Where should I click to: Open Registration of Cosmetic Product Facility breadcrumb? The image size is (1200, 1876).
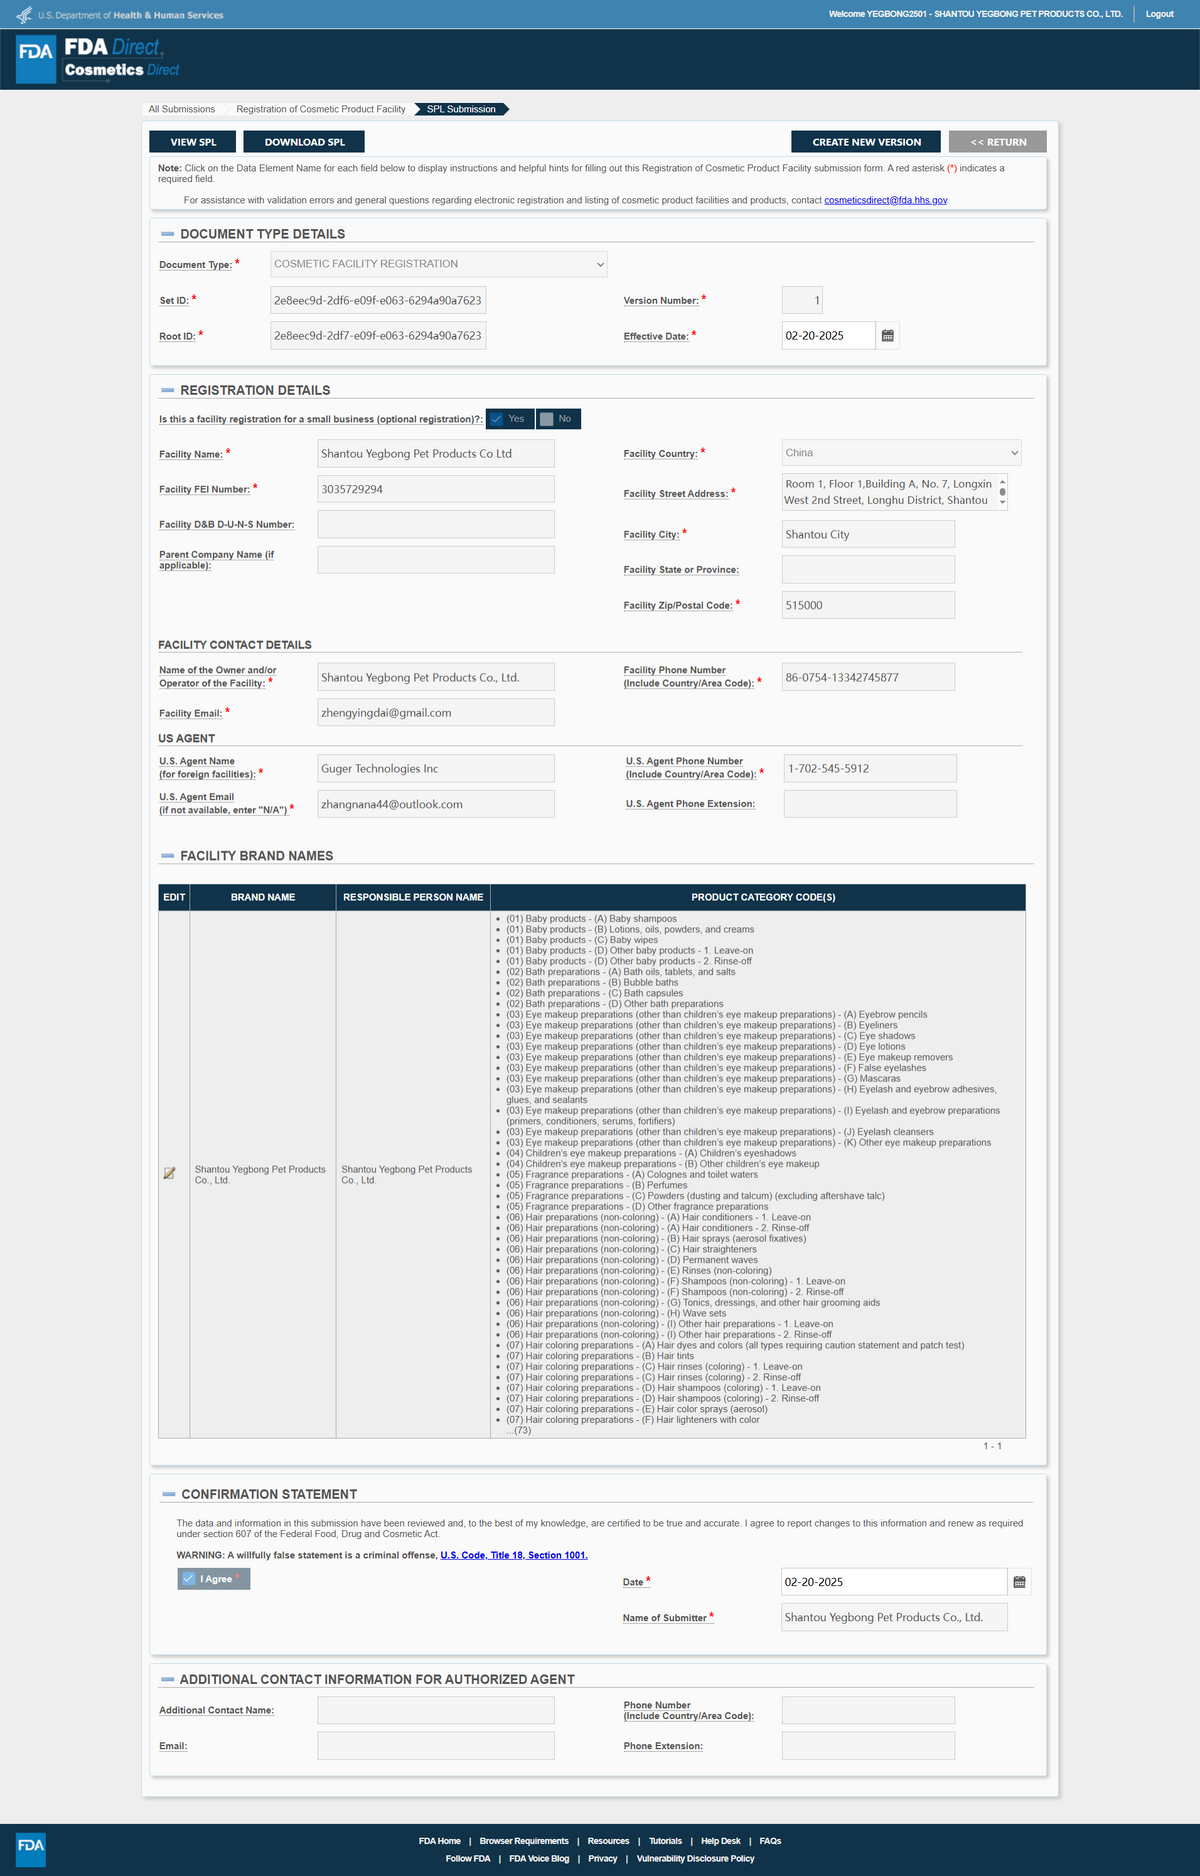(321, 109)
